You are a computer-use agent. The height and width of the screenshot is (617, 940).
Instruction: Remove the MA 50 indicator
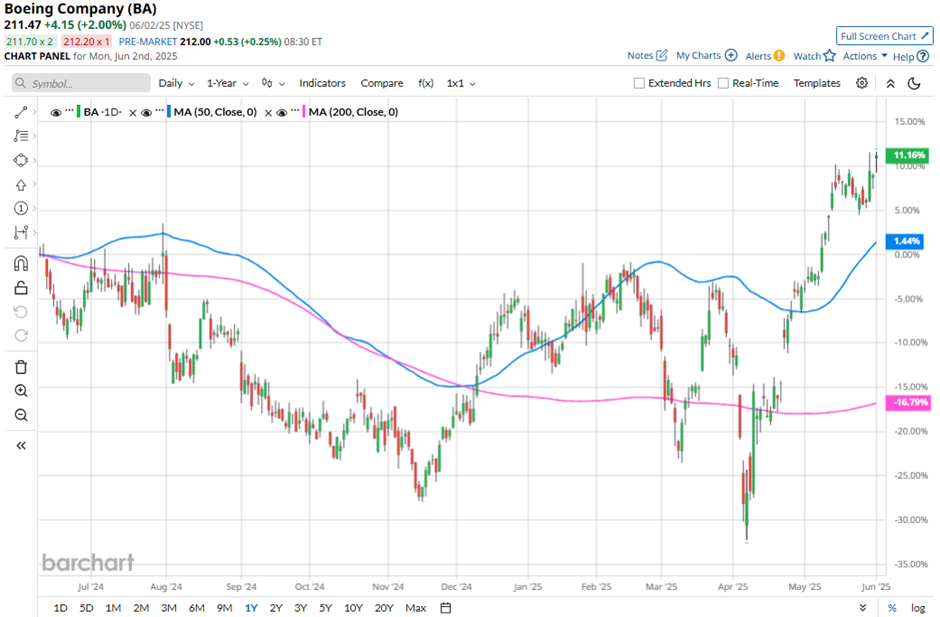133,113
